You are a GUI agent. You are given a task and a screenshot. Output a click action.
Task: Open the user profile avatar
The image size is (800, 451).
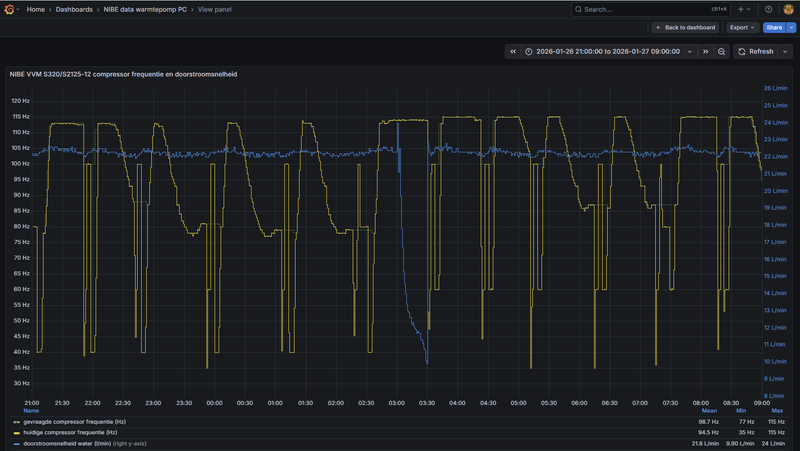point(788,9)
